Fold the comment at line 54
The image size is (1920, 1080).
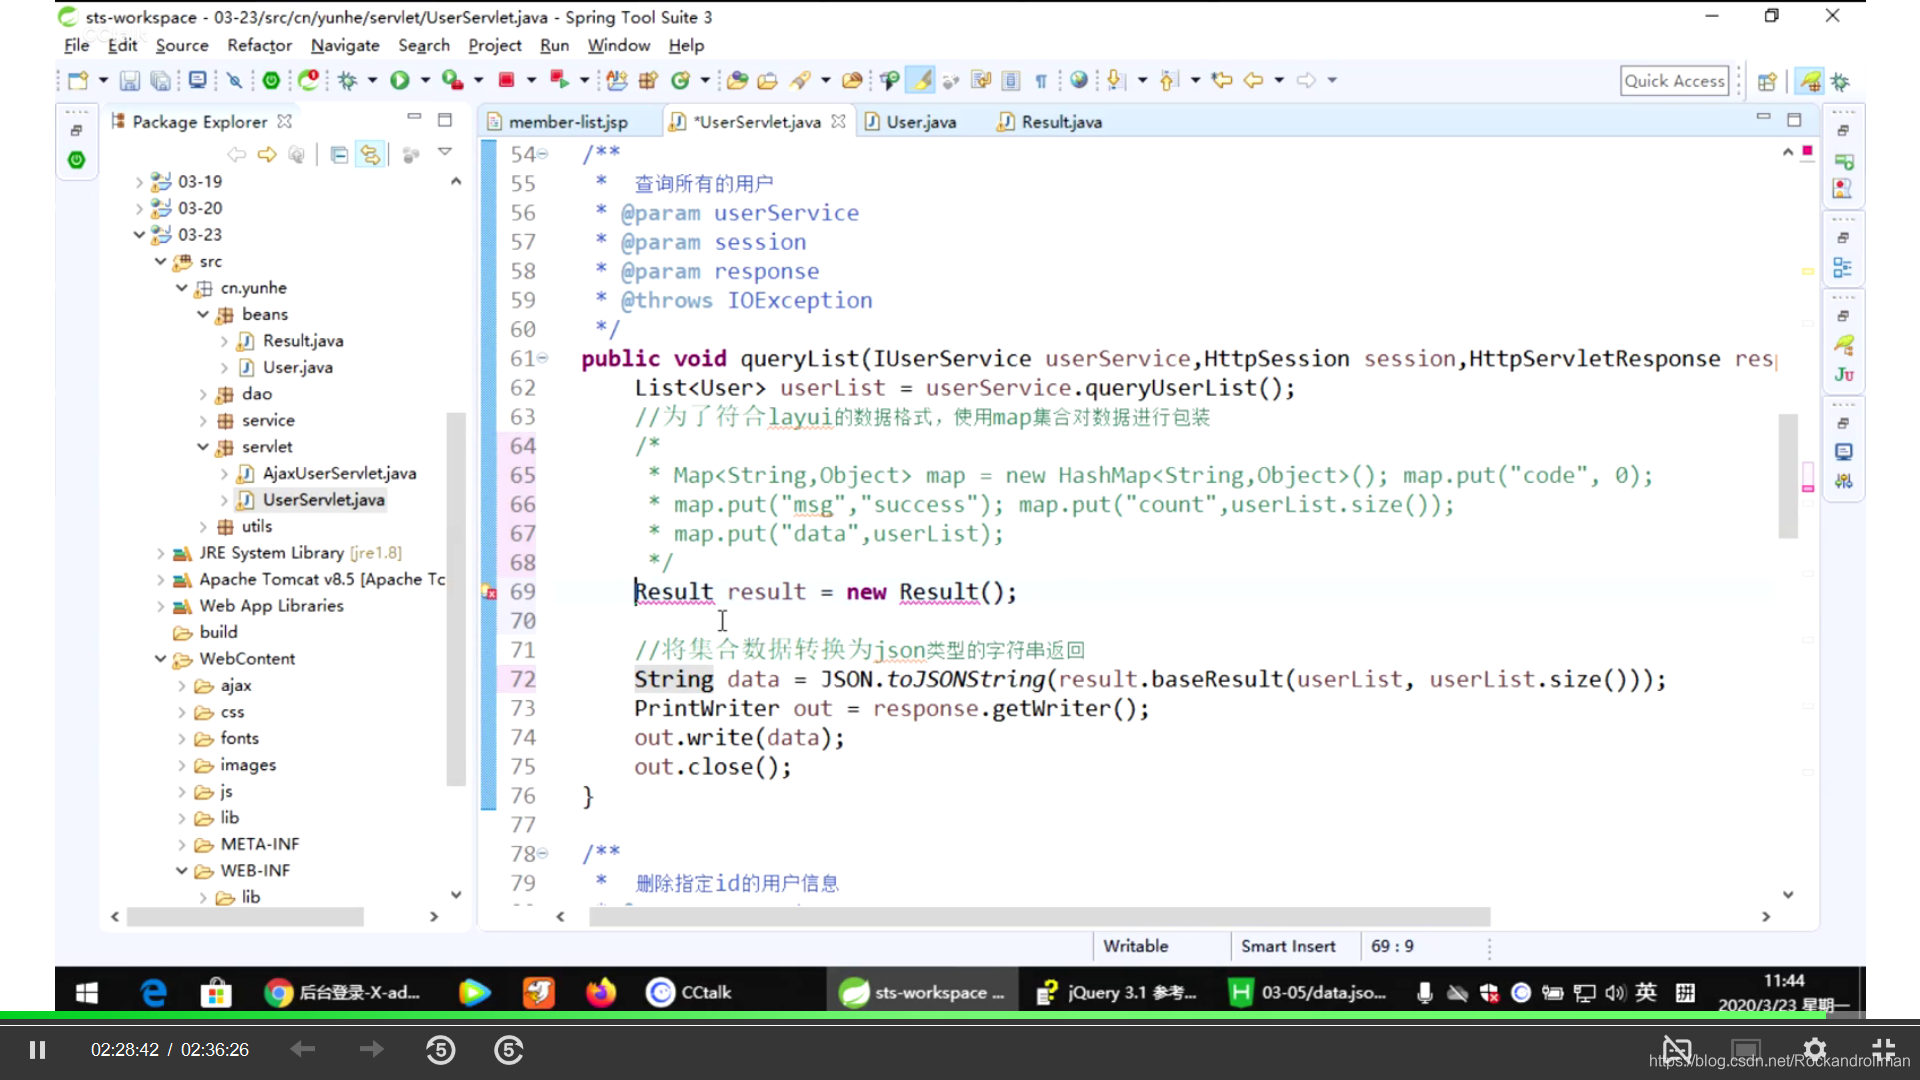pos(543,154)
